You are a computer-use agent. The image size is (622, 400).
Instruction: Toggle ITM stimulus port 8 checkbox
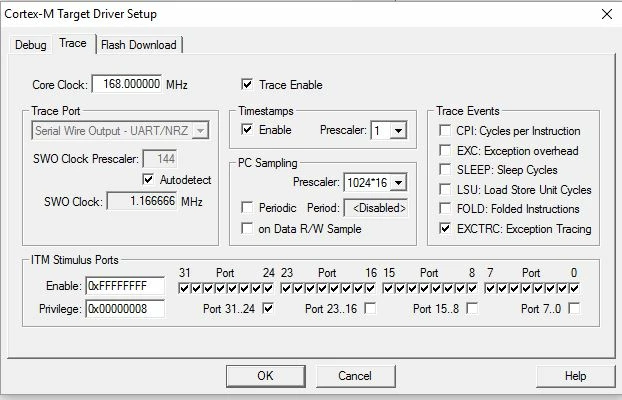pyautogui.click(x=472, y=288)
